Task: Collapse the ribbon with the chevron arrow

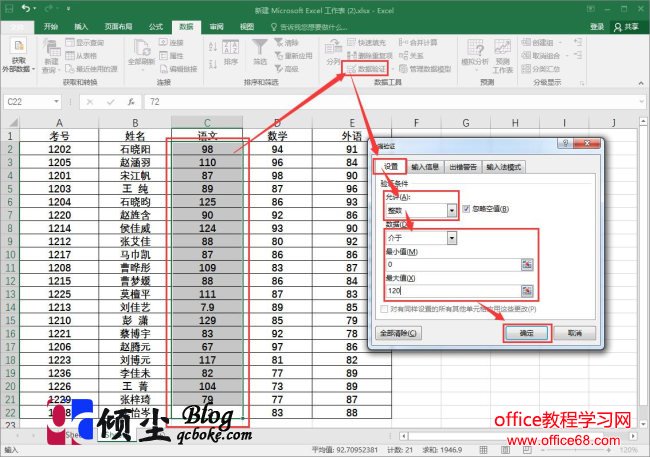Action: point(641,83)
